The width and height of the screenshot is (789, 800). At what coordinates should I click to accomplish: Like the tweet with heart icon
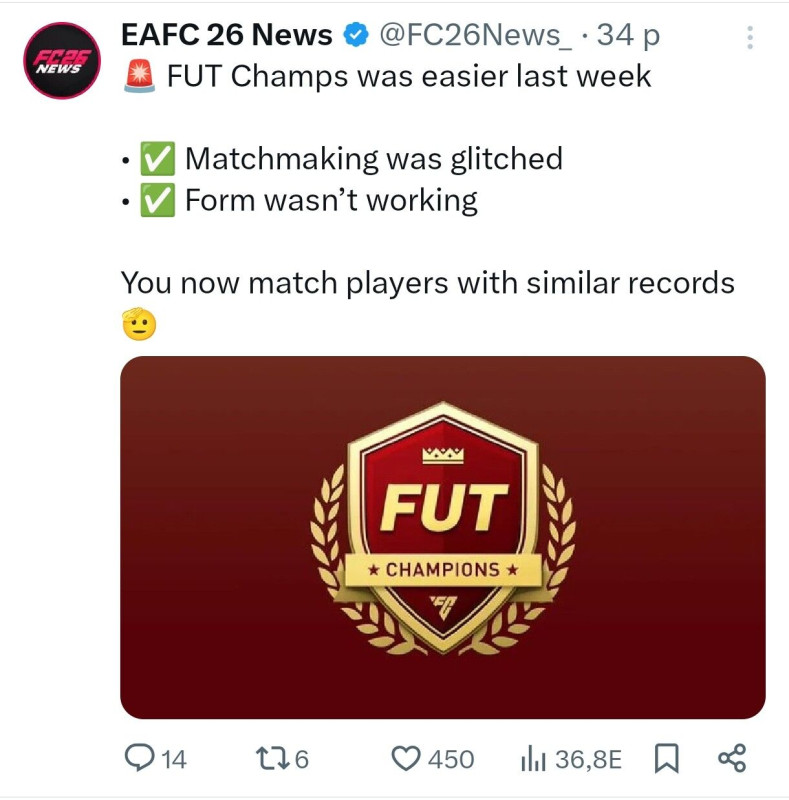(405, 759)
